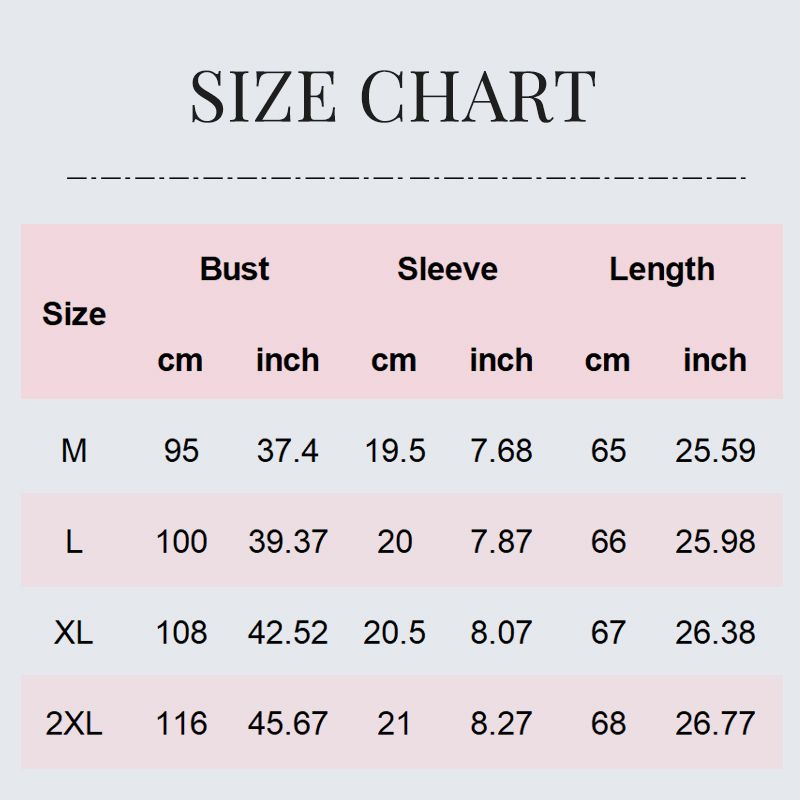Choose the 2XL size row label
This screenshot has height=800, width=800.
(x=74, y=723)
